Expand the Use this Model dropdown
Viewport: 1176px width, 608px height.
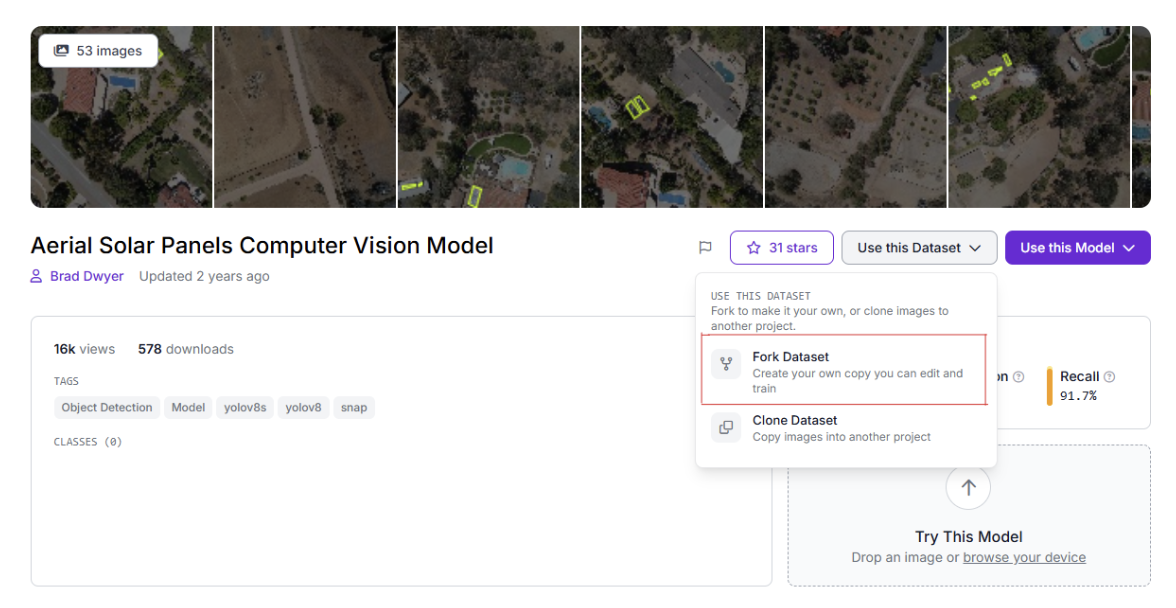[1077, 248]
